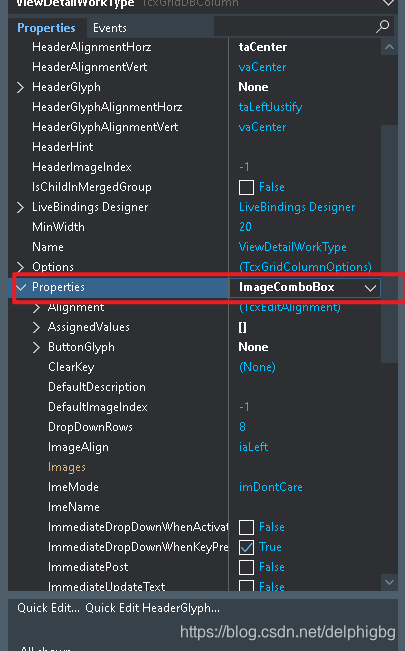Image resolution: width=405 pixels, height=651 pixels.
Task: Expand the AssignedValues sub-property
Action: pos(36,327)
